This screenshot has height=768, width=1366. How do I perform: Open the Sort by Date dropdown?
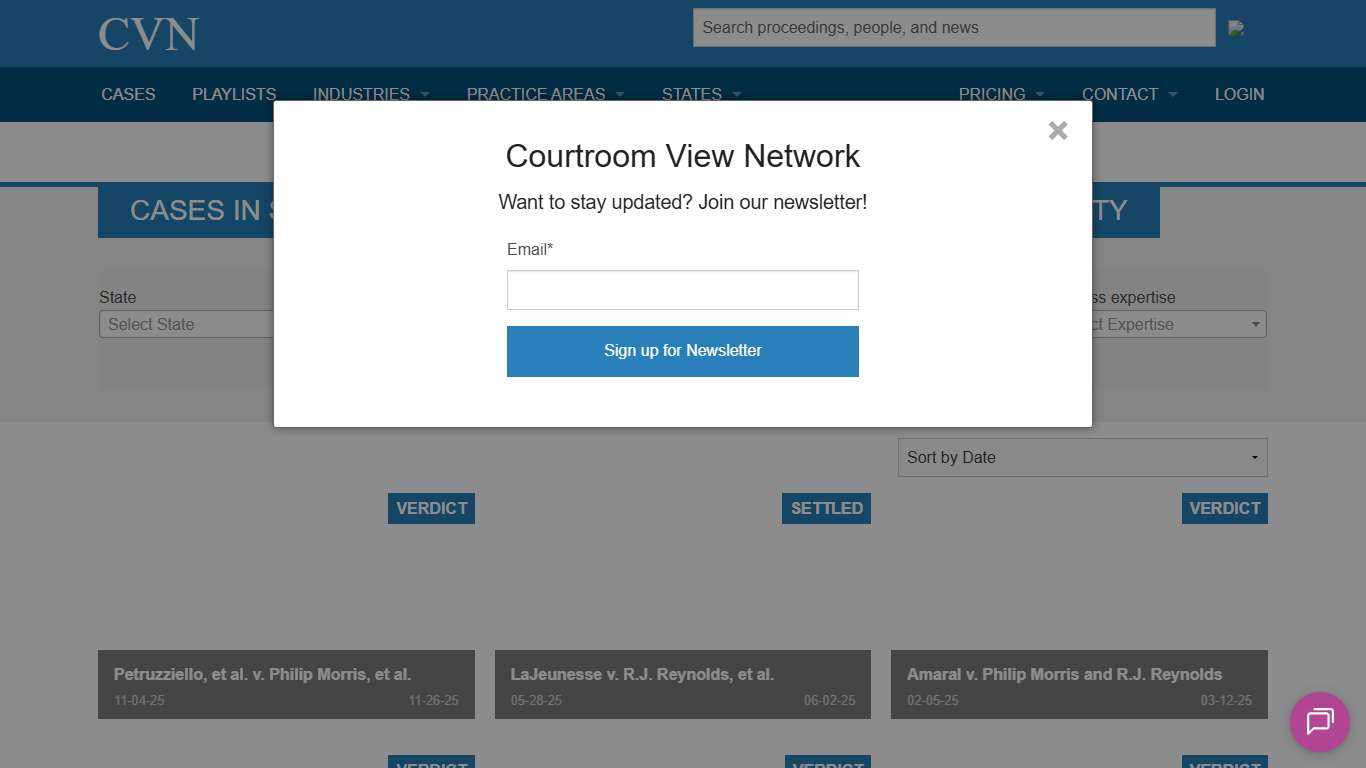click(1082, 457)
